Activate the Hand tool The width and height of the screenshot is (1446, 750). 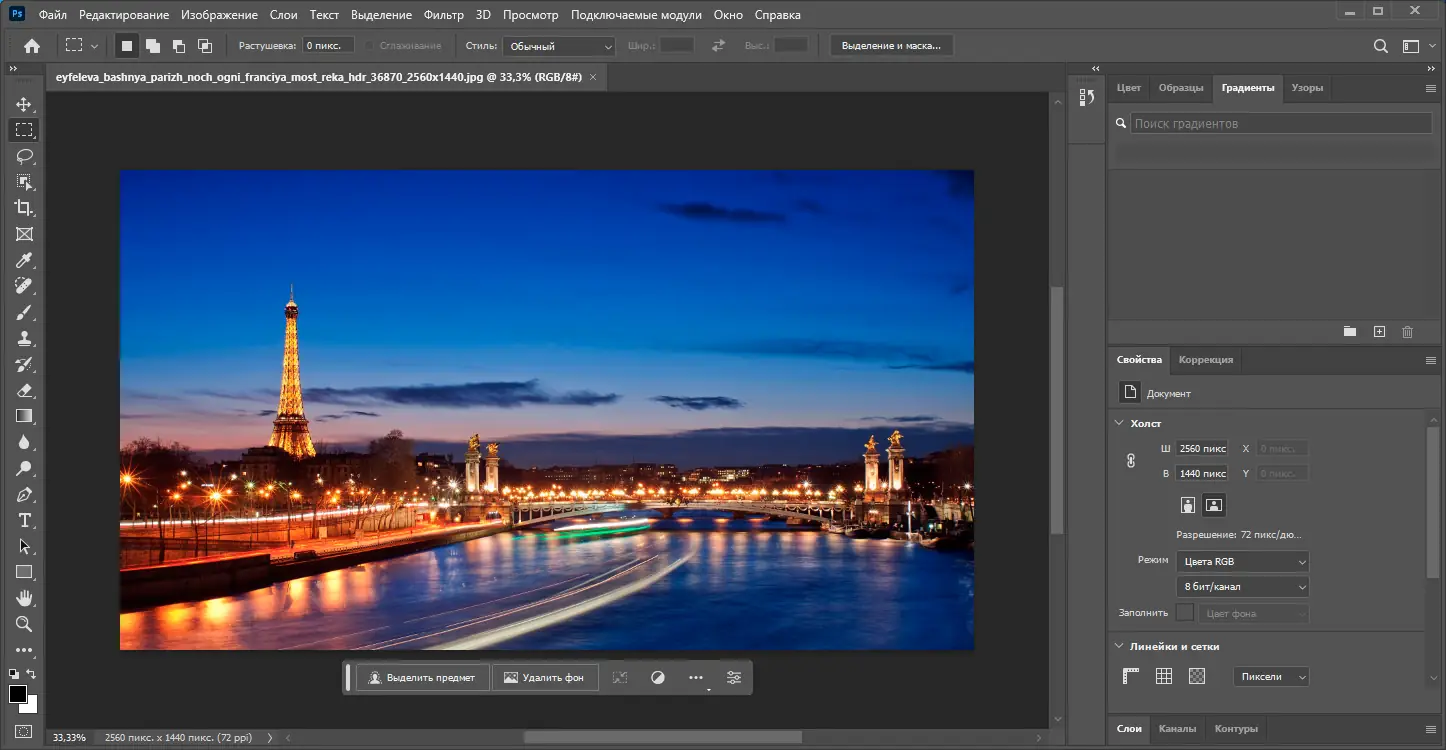click(x=24, y=598)
